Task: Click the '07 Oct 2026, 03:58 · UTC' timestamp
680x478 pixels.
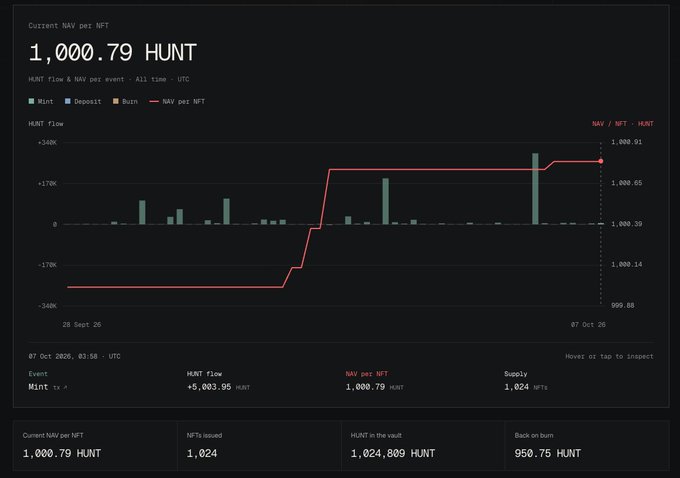Action: click(x=75, y=356)
